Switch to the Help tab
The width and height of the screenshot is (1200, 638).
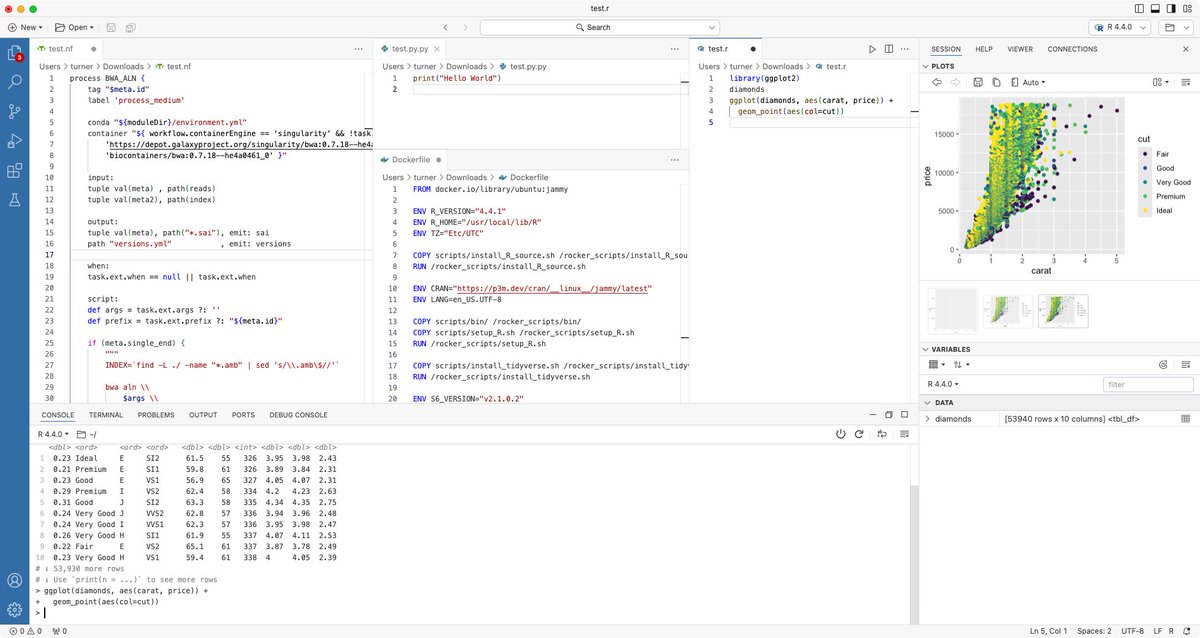(984, 48)
